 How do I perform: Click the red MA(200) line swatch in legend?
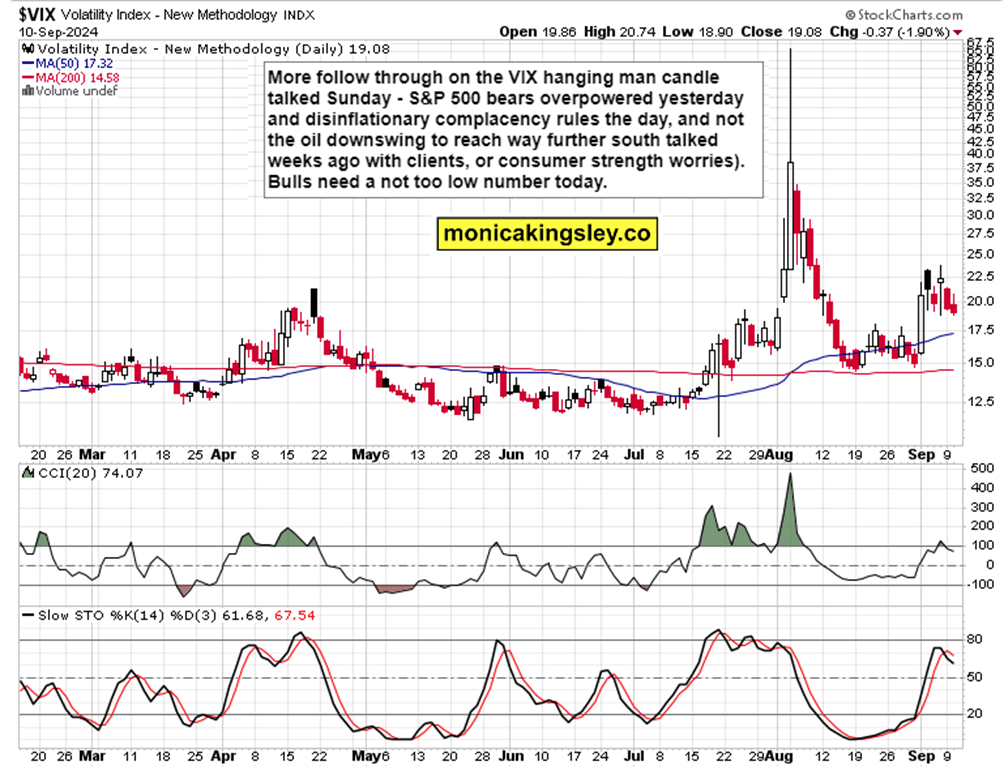28,77
